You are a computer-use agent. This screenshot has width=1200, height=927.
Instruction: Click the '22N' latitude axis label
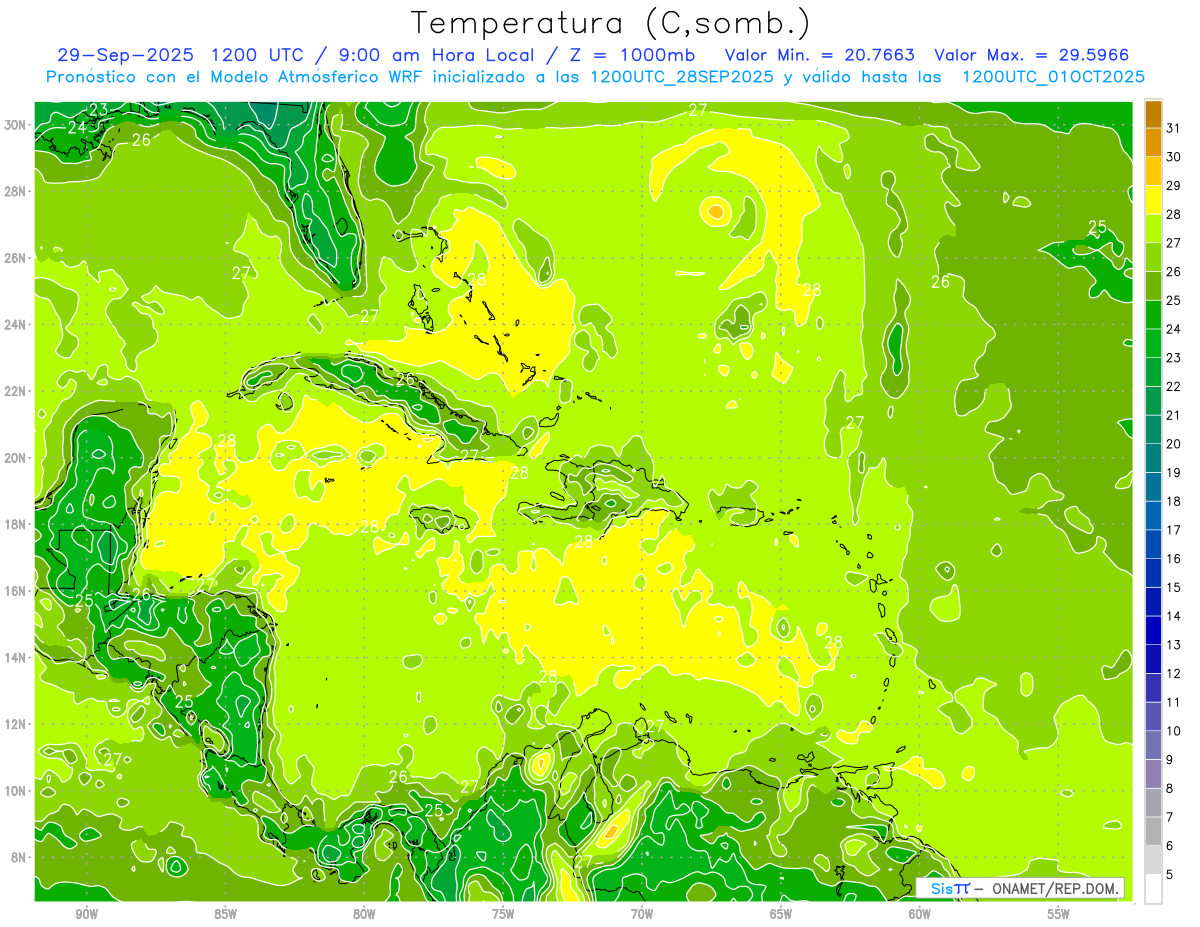point(15,391)
